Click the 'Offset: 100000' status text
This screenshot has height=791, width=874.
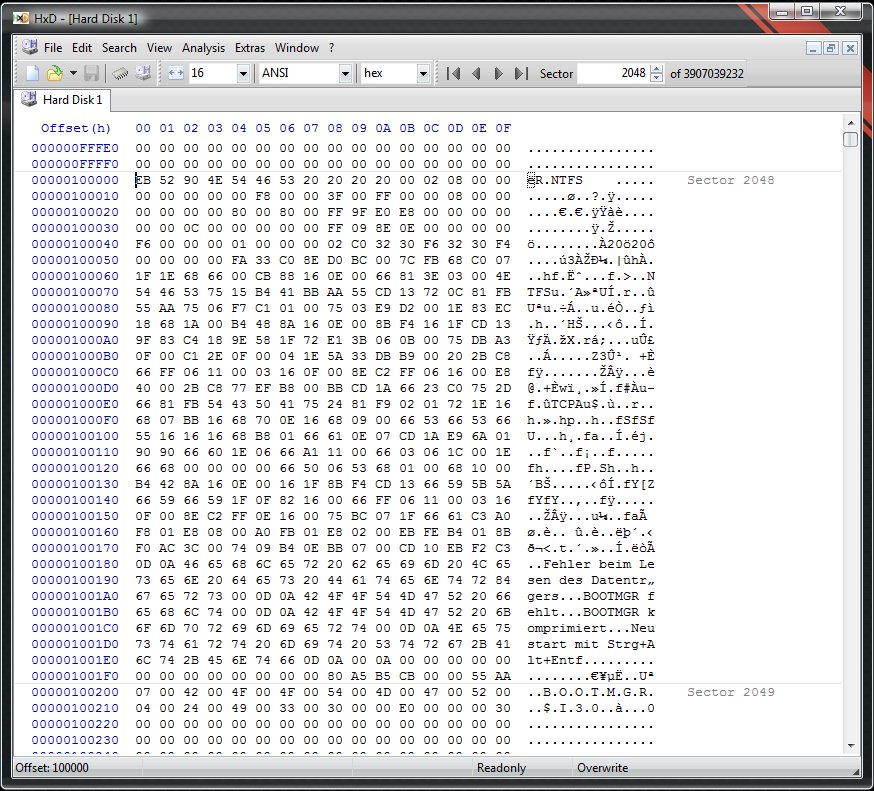coord(52,768)
